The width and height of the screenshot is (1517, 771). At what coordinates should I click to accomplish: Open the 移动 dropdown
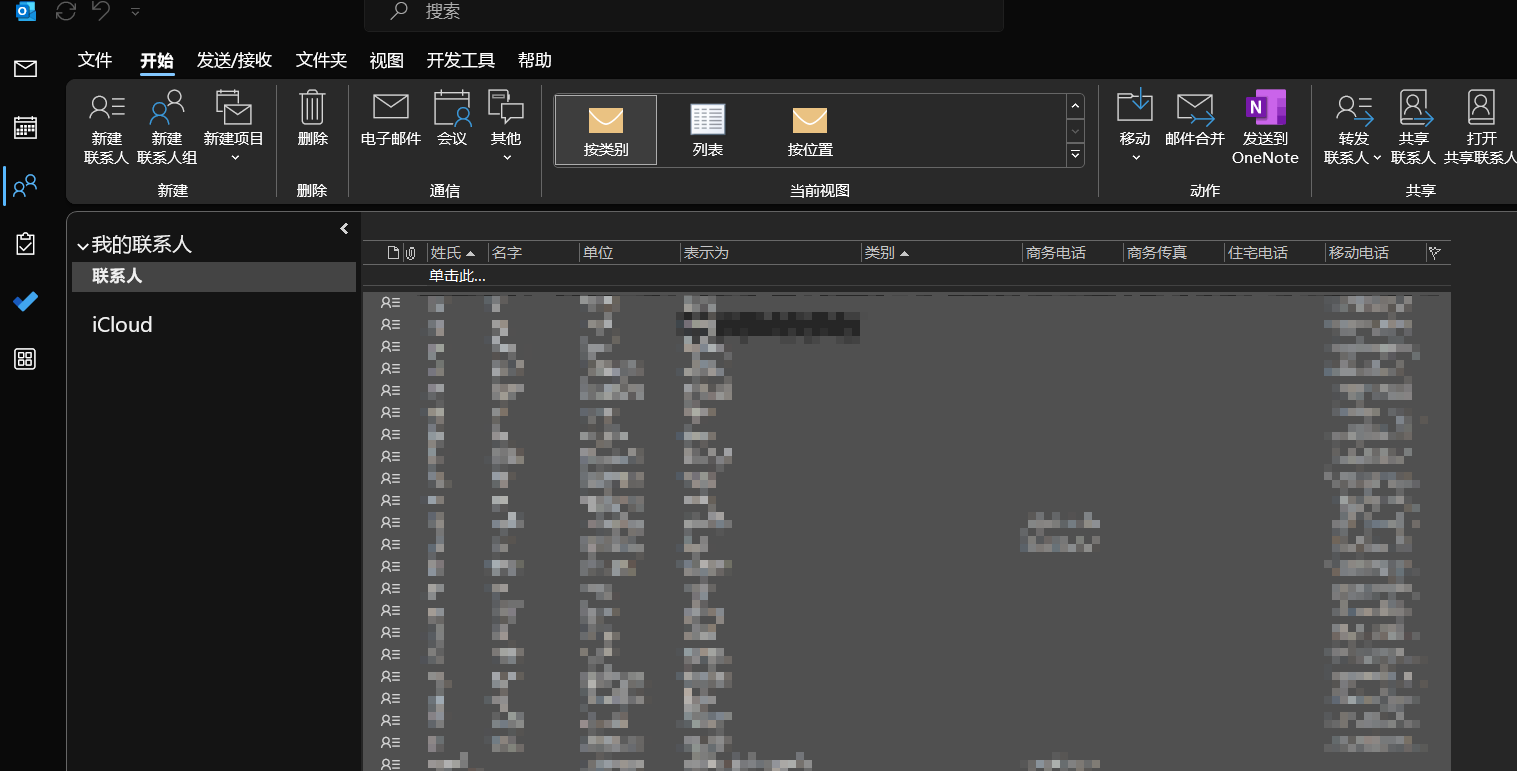(x=1135, y=126)
